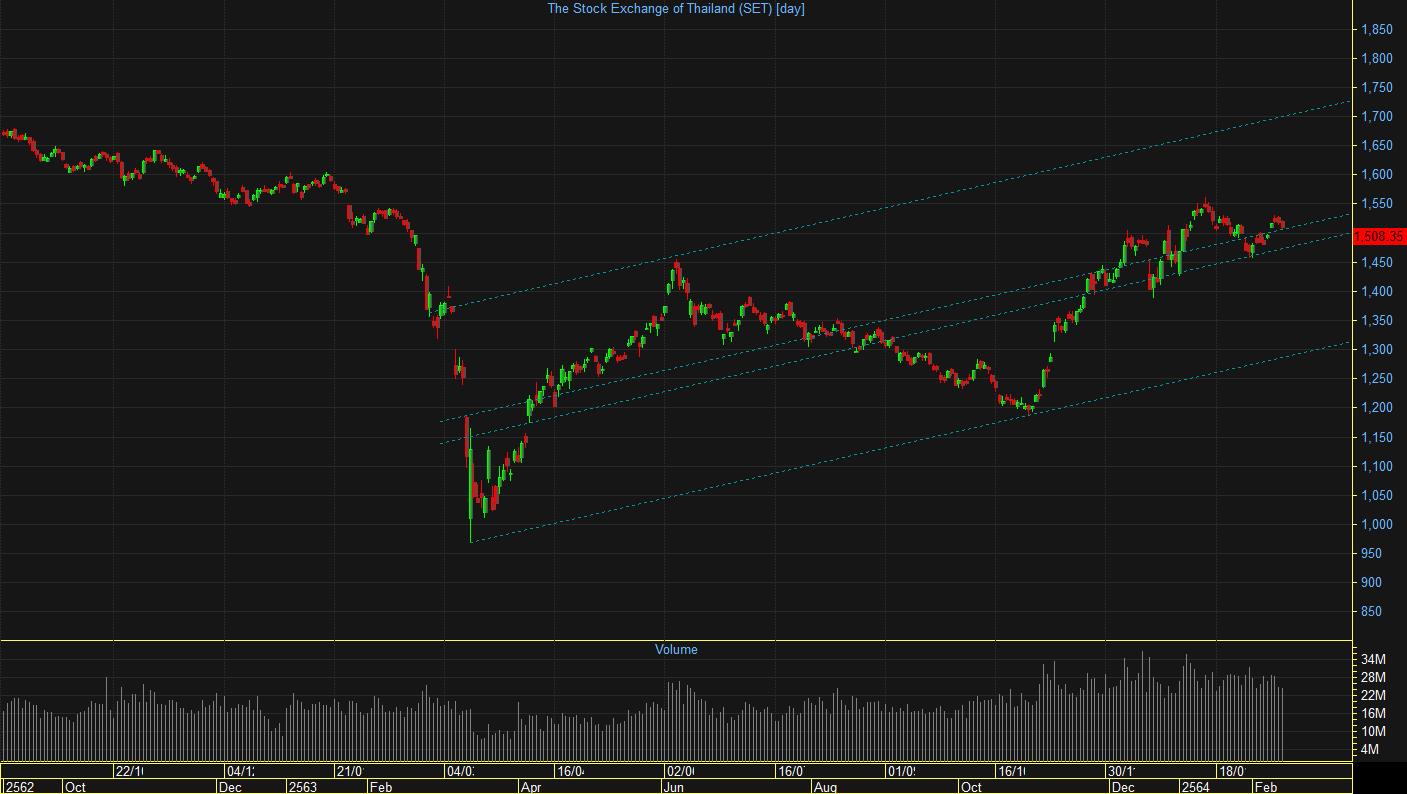Click the 1,750 price level label
Screen dimensions: 1407x794
1377,88
